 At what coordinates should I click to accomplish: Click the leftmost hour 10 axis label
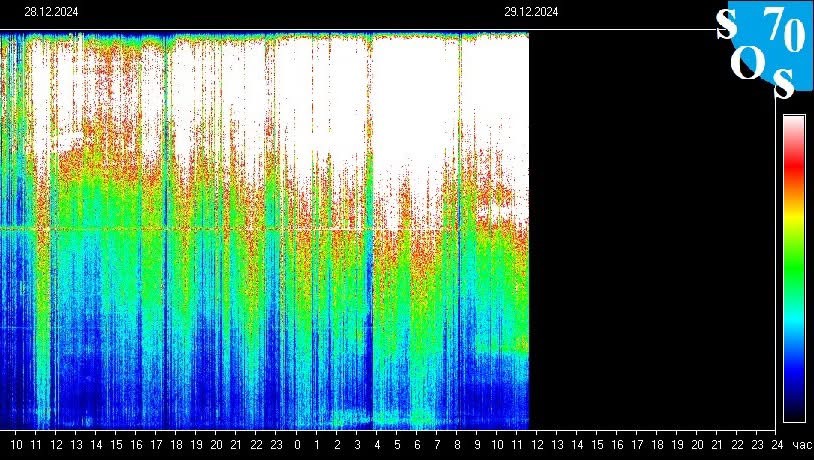point(16,444)
